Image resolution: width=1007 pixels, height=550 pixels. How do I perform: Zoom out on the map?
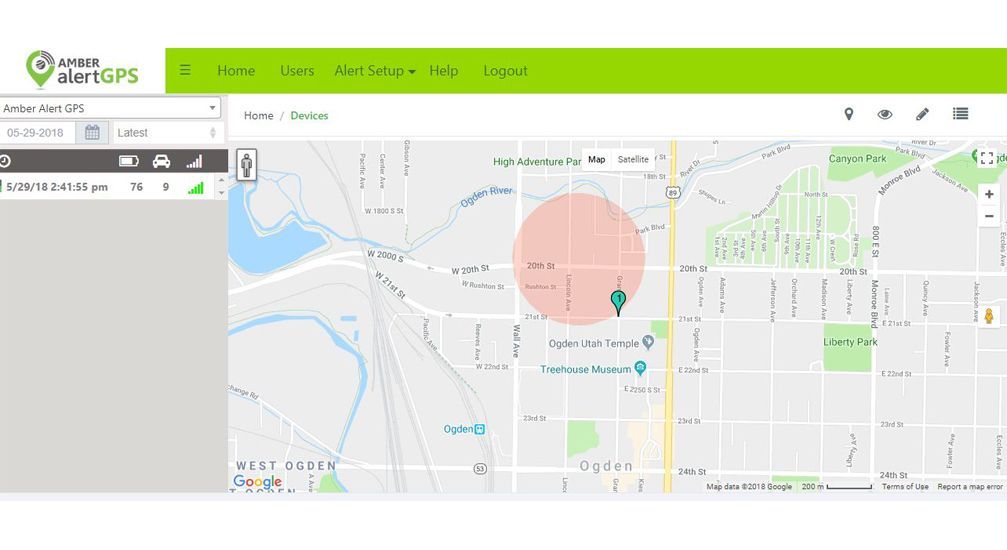click(989, 217)
